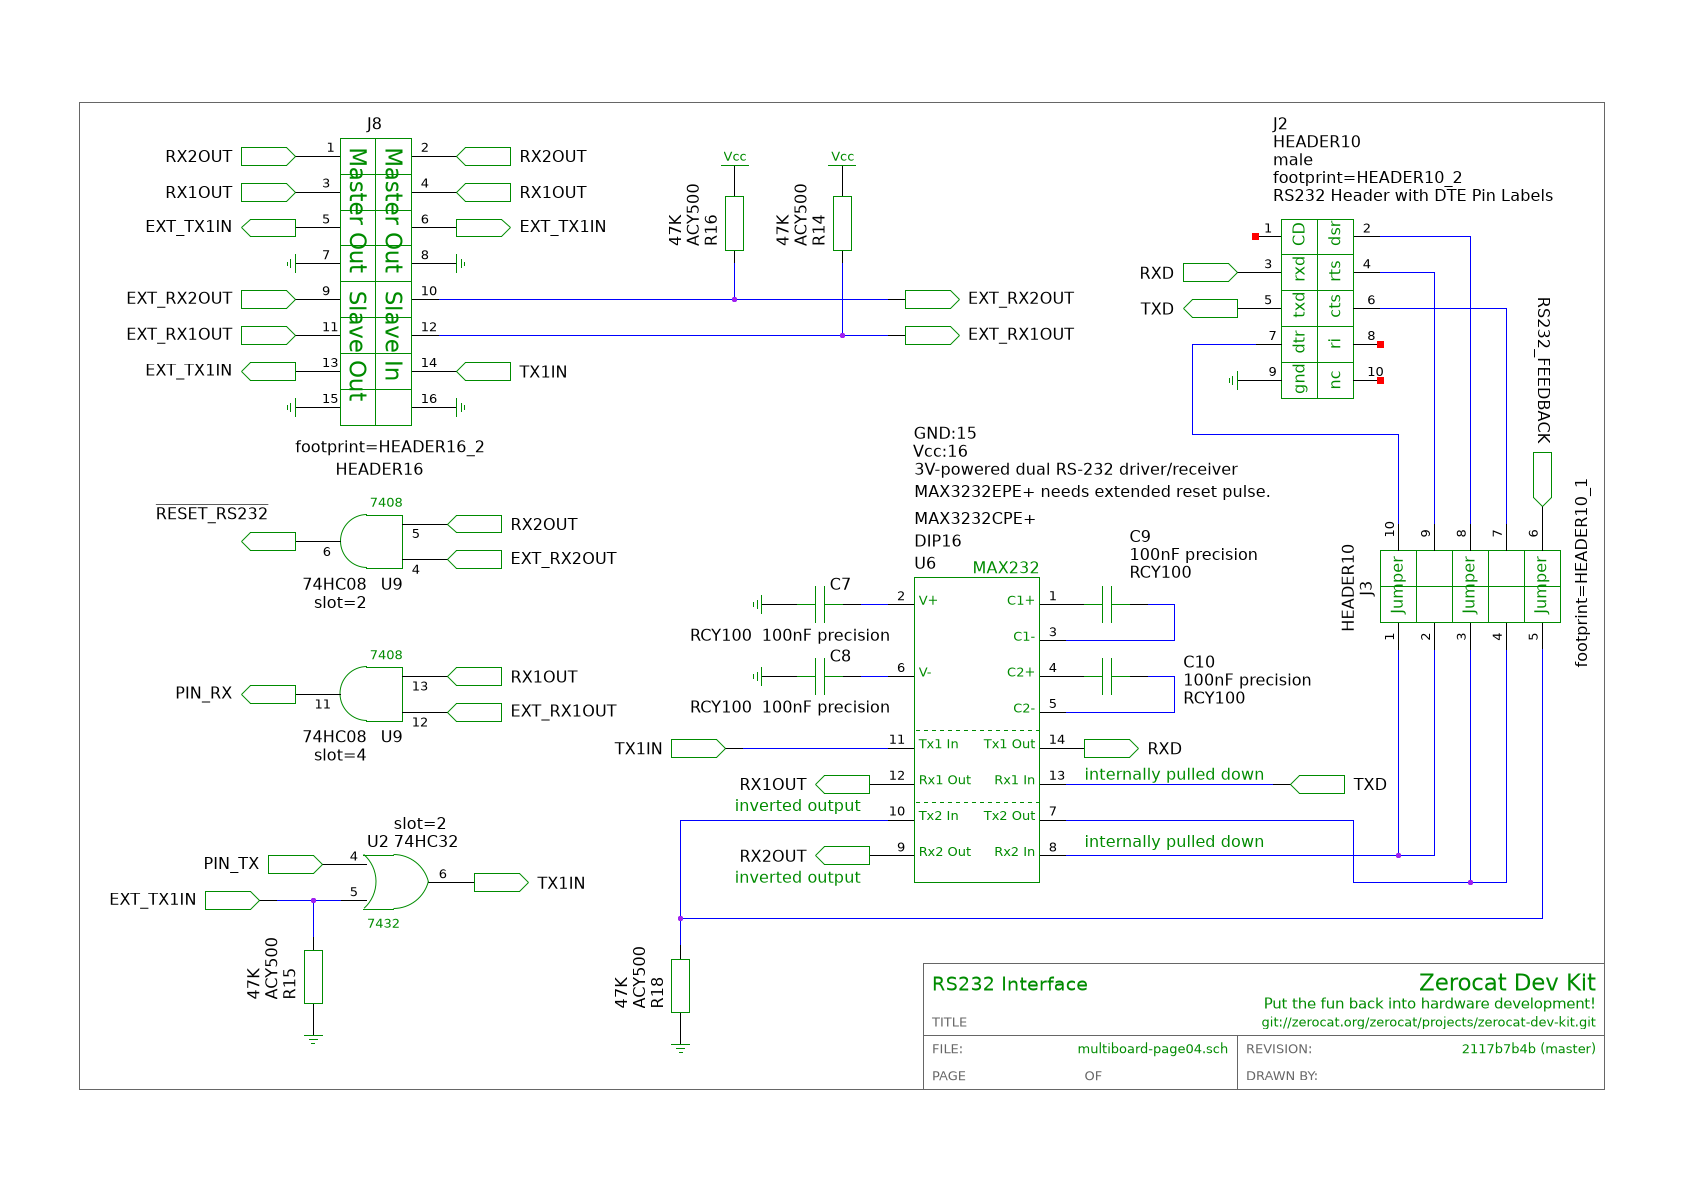The image size is (1684, 1191).
Task: Click the ground symbol below R18
Action: [680, 1048]
